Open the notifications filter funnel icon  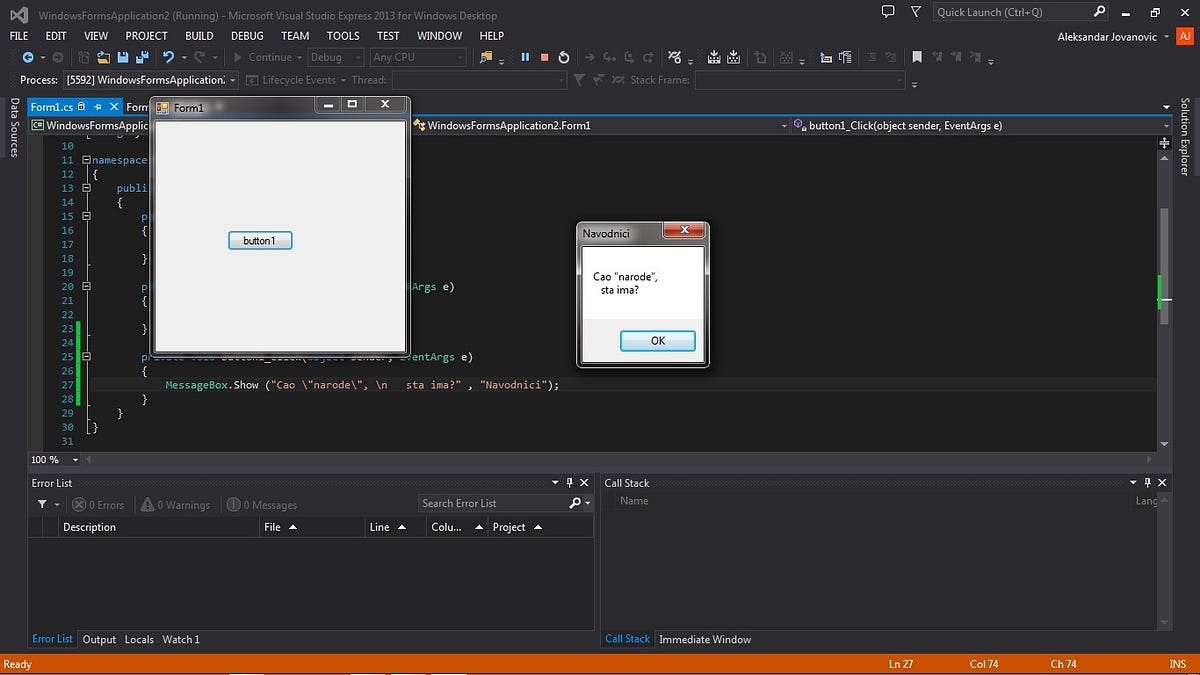tap(916, 12)
